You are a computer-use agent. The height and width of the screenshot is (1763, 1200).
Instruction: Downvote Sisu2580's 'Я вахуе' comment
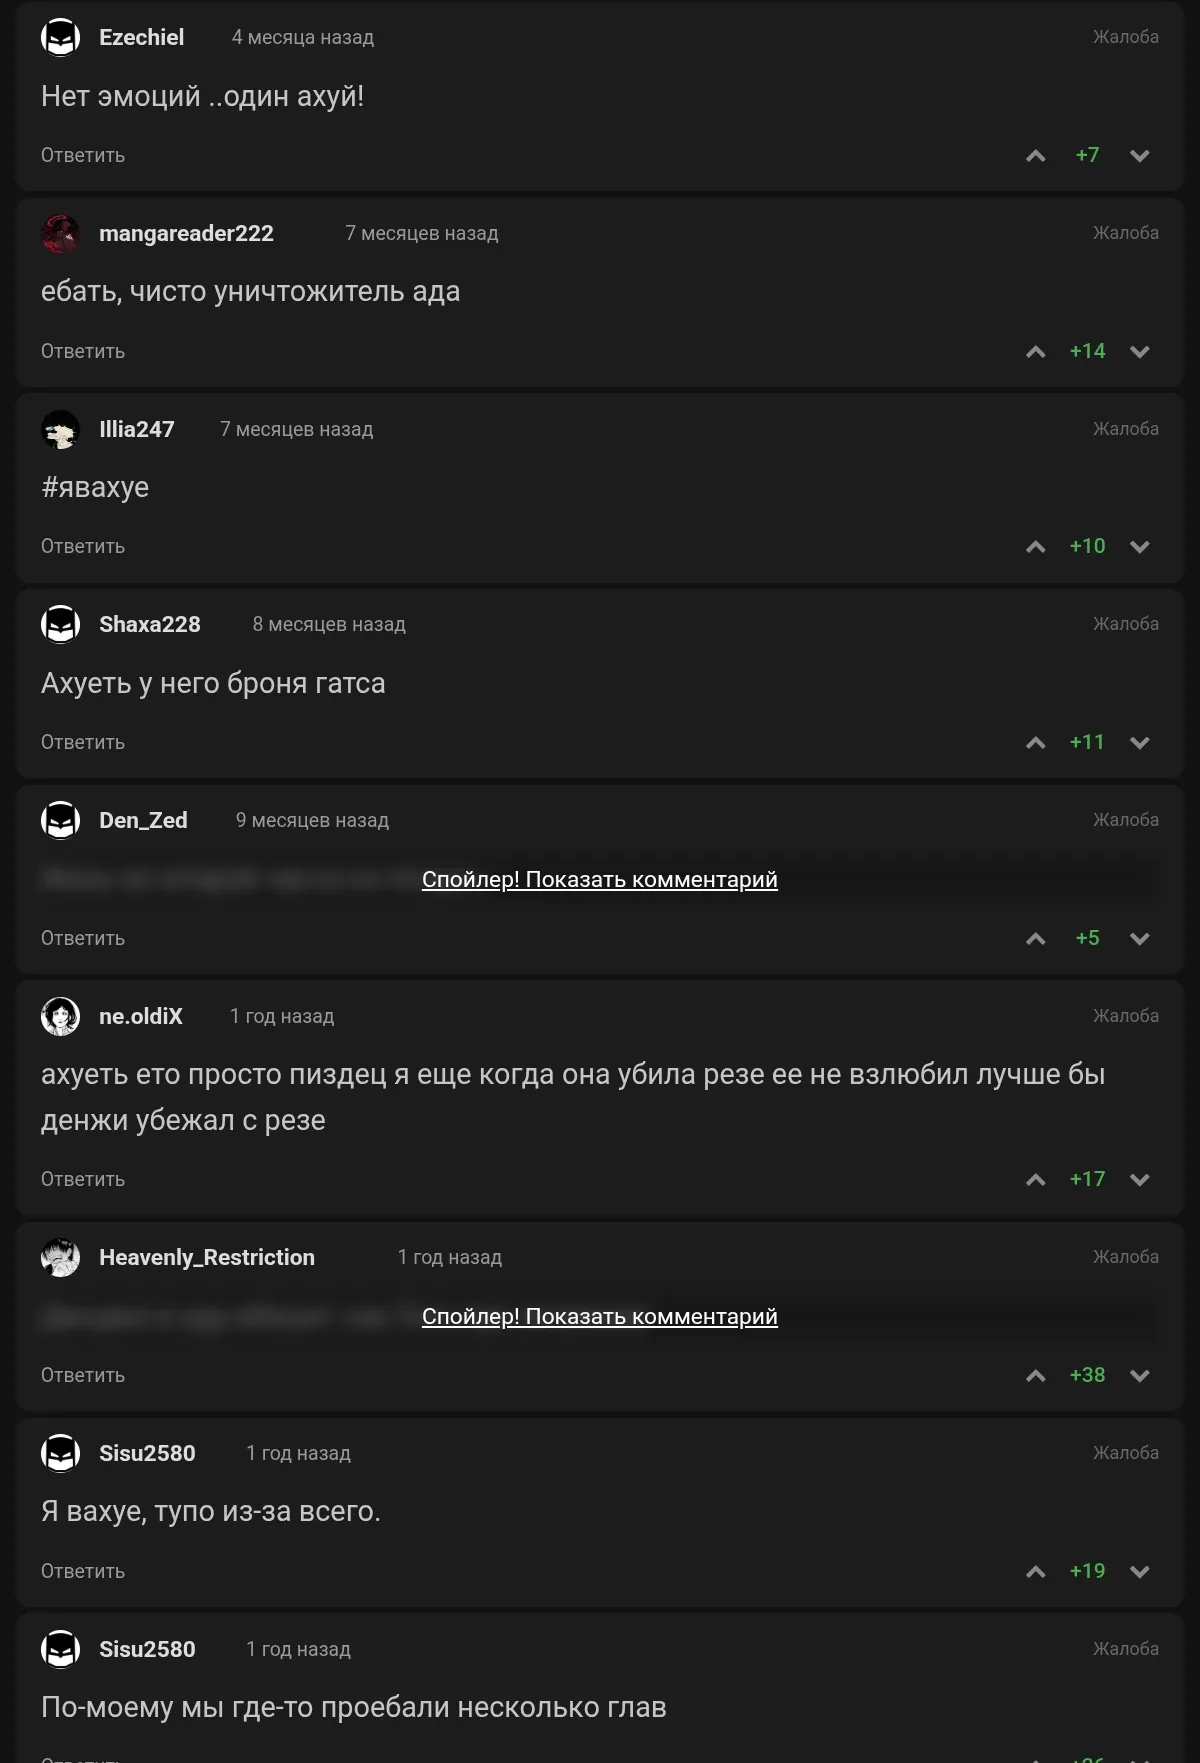(1139, 1572)
